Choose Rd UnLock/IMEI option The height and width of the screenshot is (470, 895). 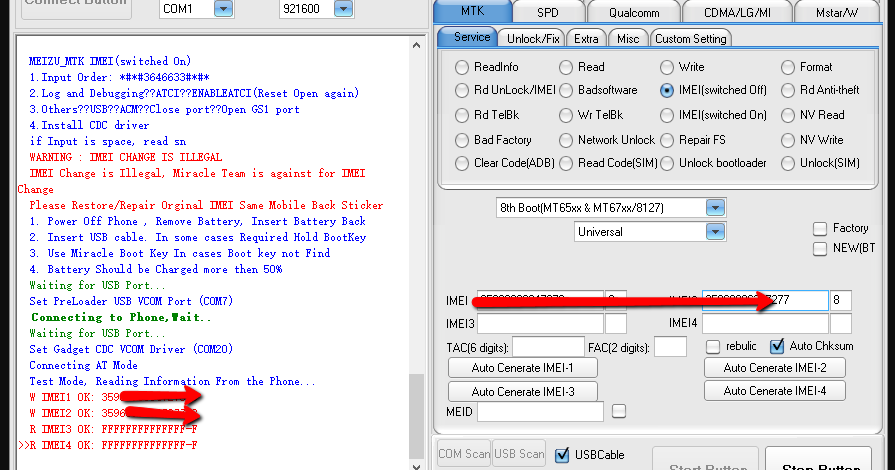coord(462,90)
